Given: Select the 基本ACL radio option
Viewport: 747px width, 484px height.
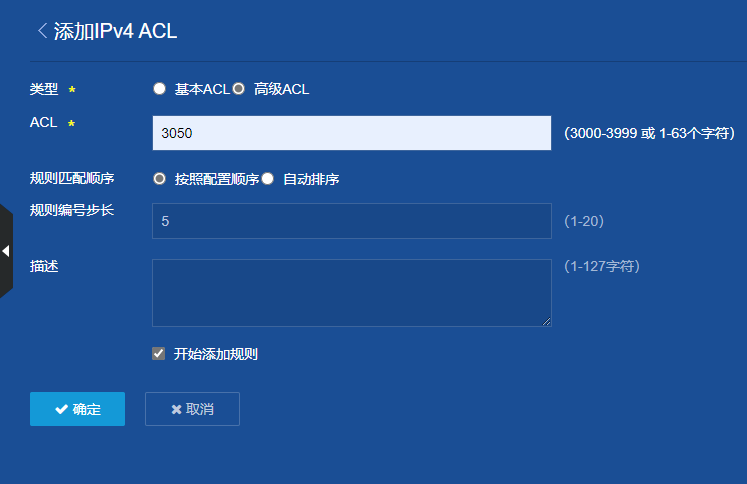Looking at the screenshot, I should [159, 89].
